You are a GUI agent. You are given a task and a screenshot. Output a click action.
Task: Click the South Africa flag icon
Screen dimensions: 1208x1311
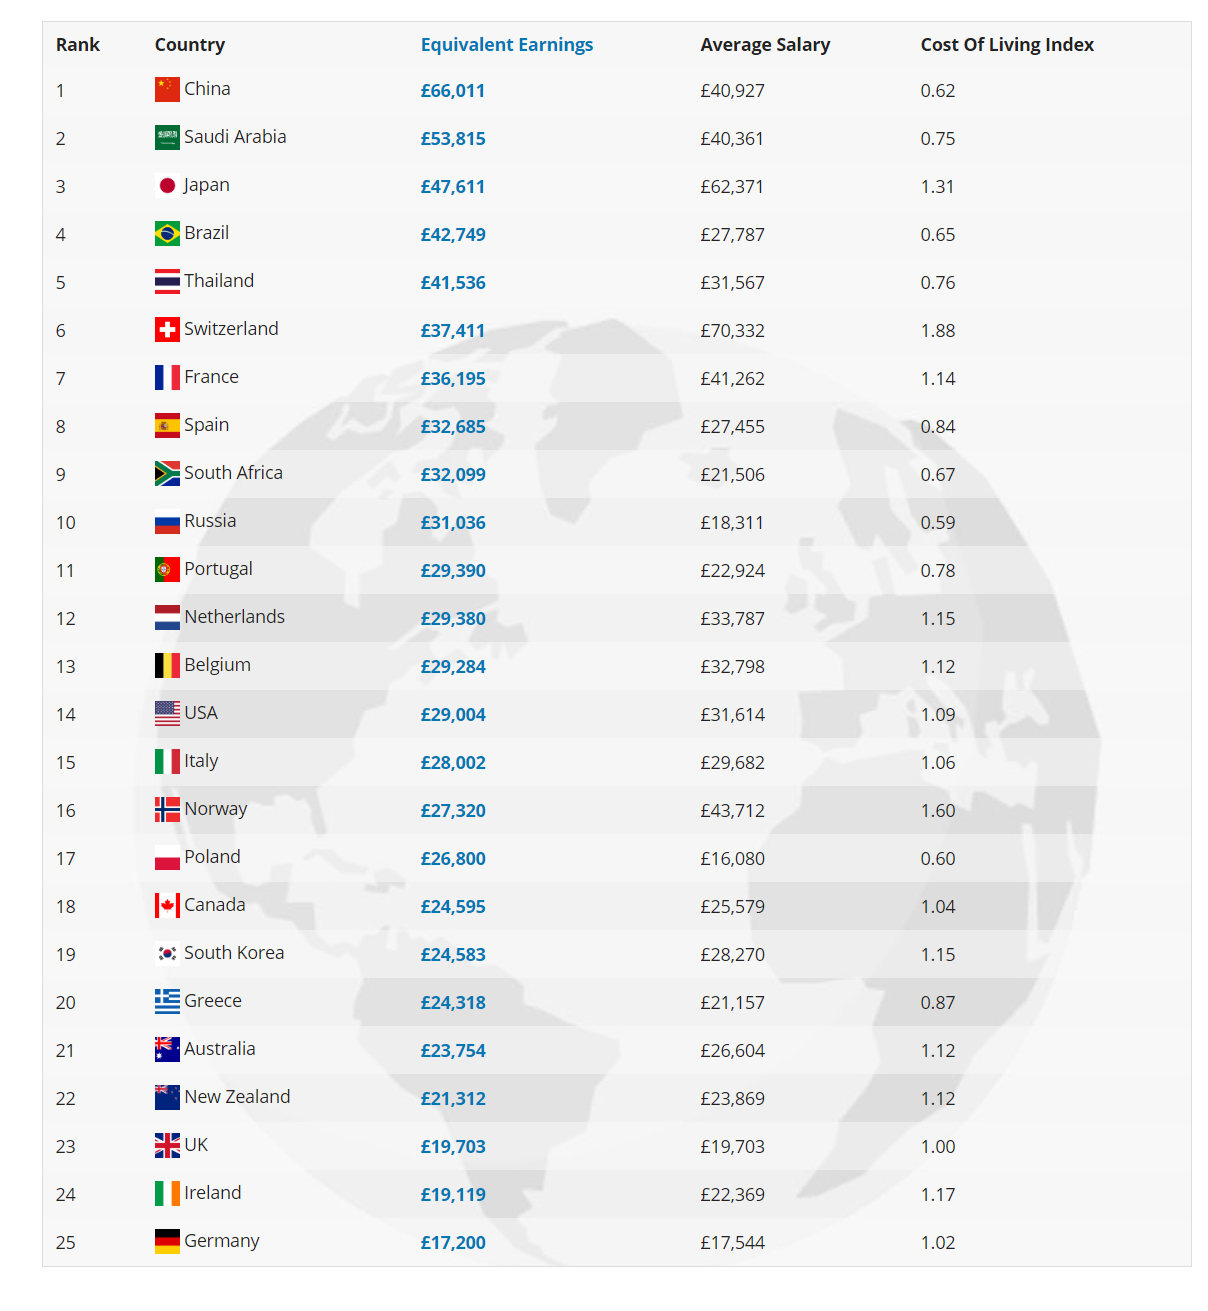pyautogui.click(x=167, y=473)
